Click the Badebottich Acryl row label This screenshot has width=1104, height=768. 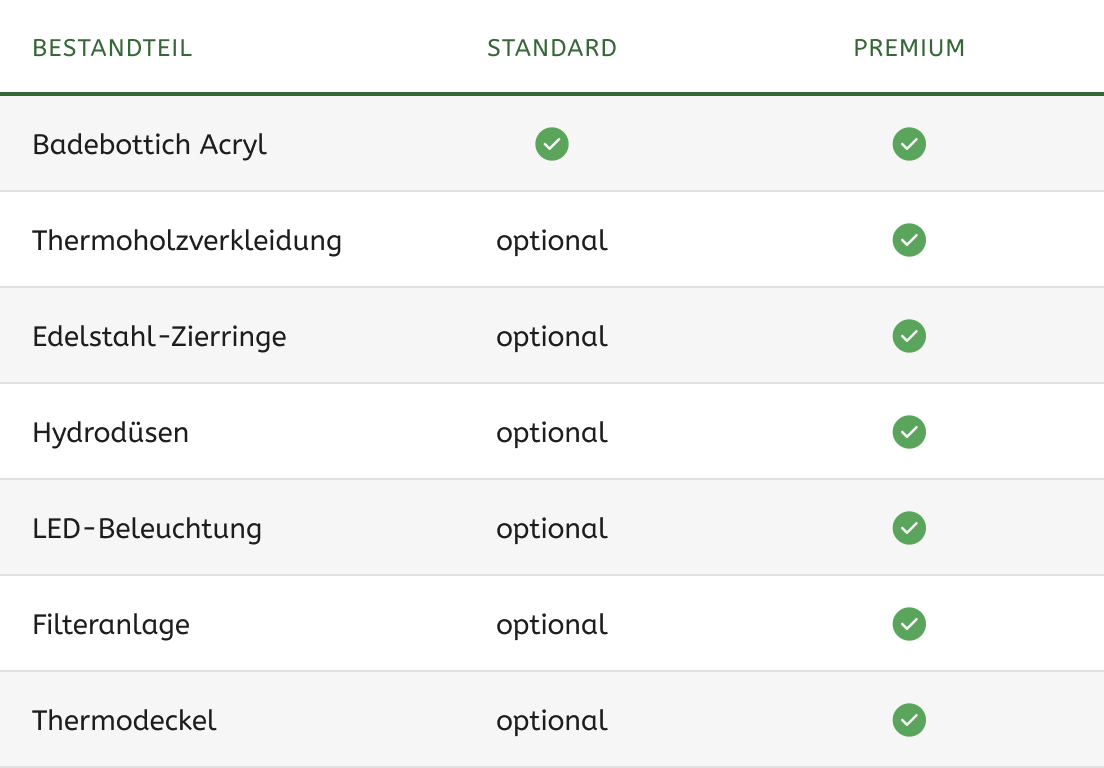point(150,145)
